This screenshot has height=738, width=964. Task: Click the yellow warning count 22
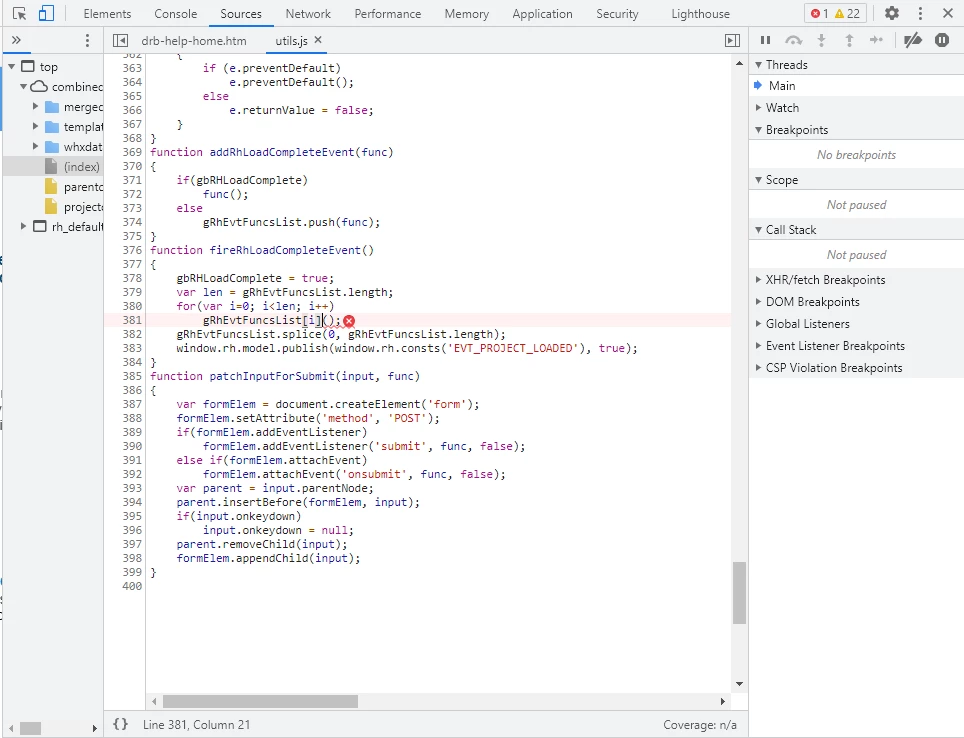click(847, 14)
